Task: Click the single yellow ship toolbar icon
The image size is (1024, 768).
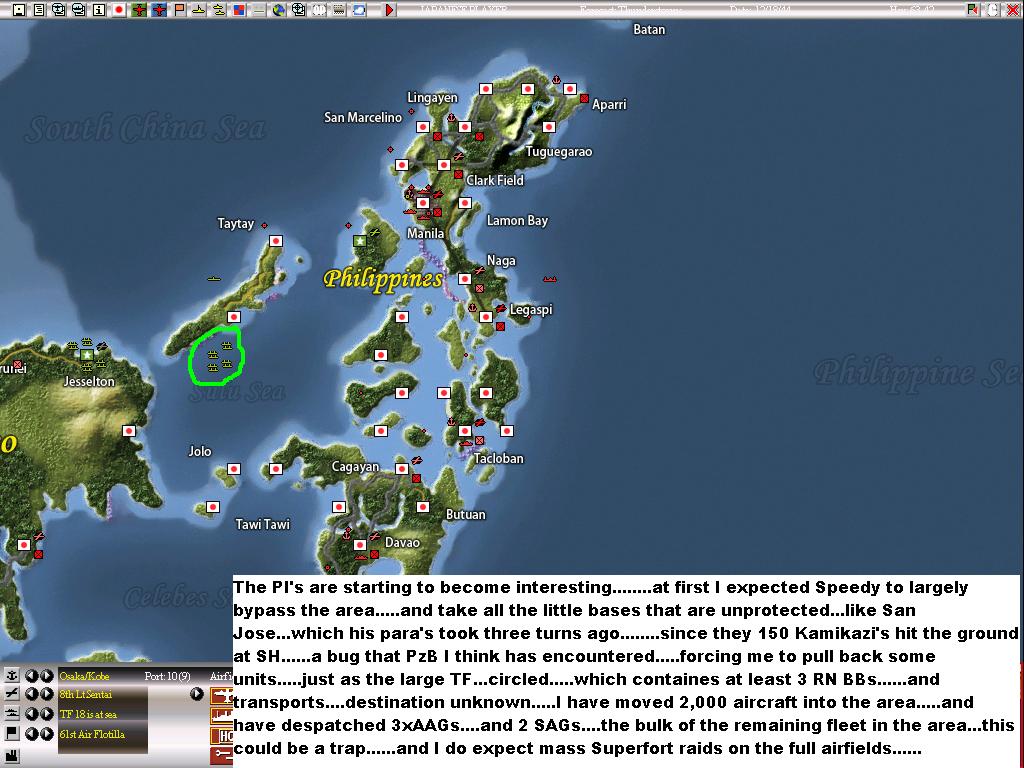Action: tap(199, 10)
